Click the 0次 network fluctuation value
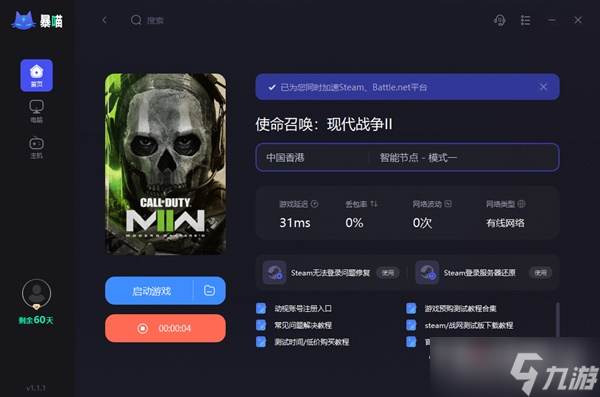Image resolution: width=600 pixels, height=397 pixels. [422, 222]
